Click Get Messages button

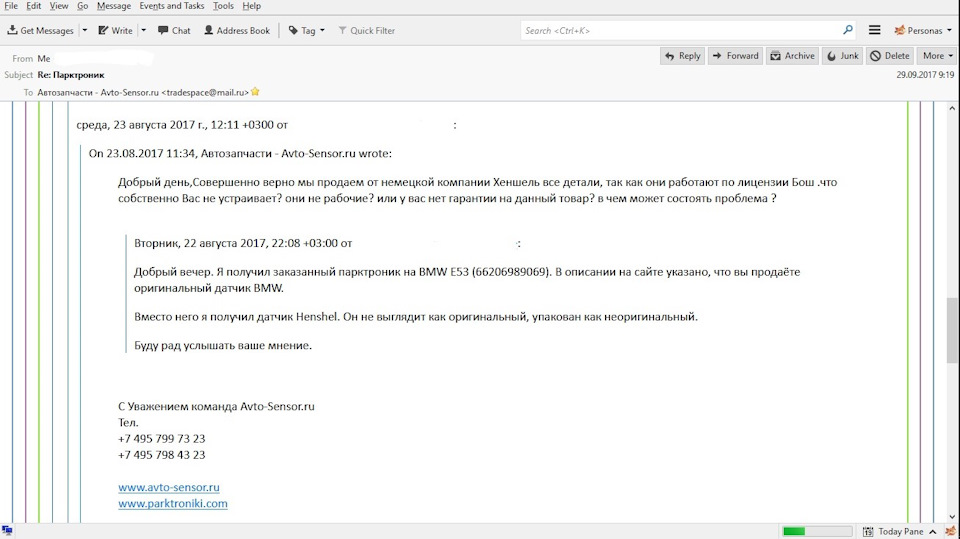tap(40, 31)
